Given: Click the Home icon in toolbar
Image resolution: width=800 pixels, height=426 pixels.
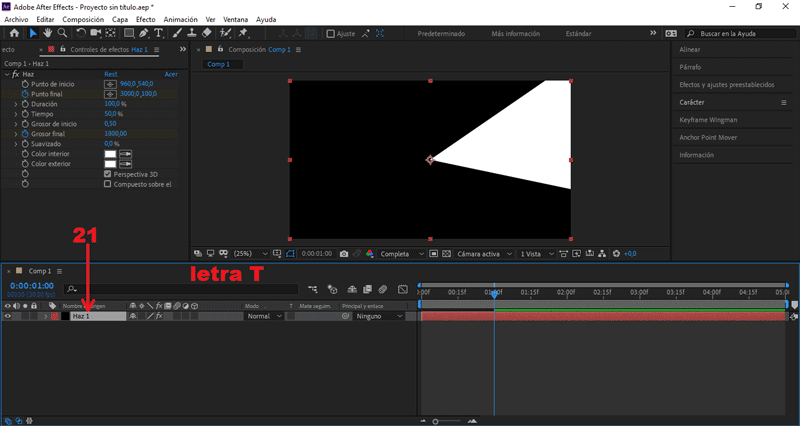Looking at the screenshot, I should (14, 33).
